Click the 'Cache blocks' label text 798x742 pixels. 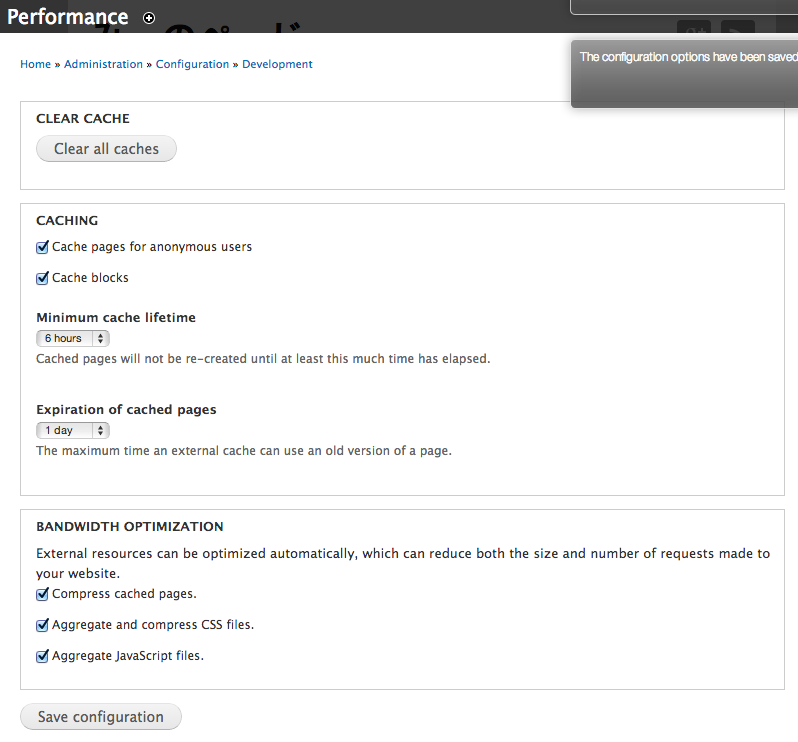point(90,278)
